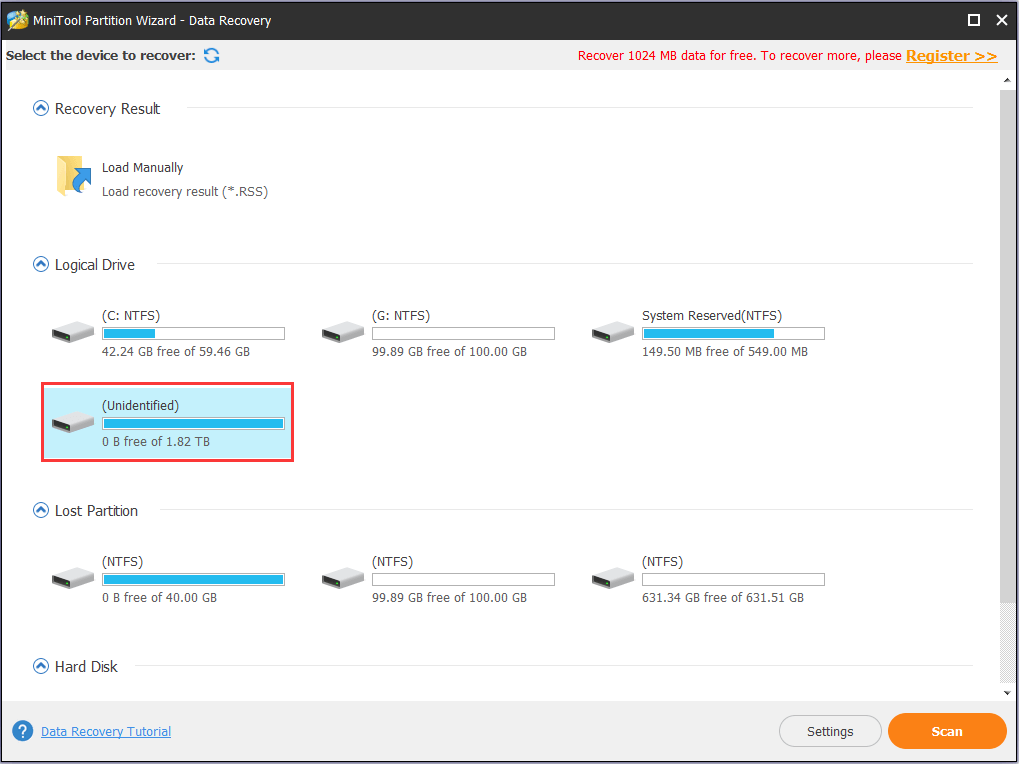Click the '(G: NTFS)' drive label
1019x764 pixels.
401,316
